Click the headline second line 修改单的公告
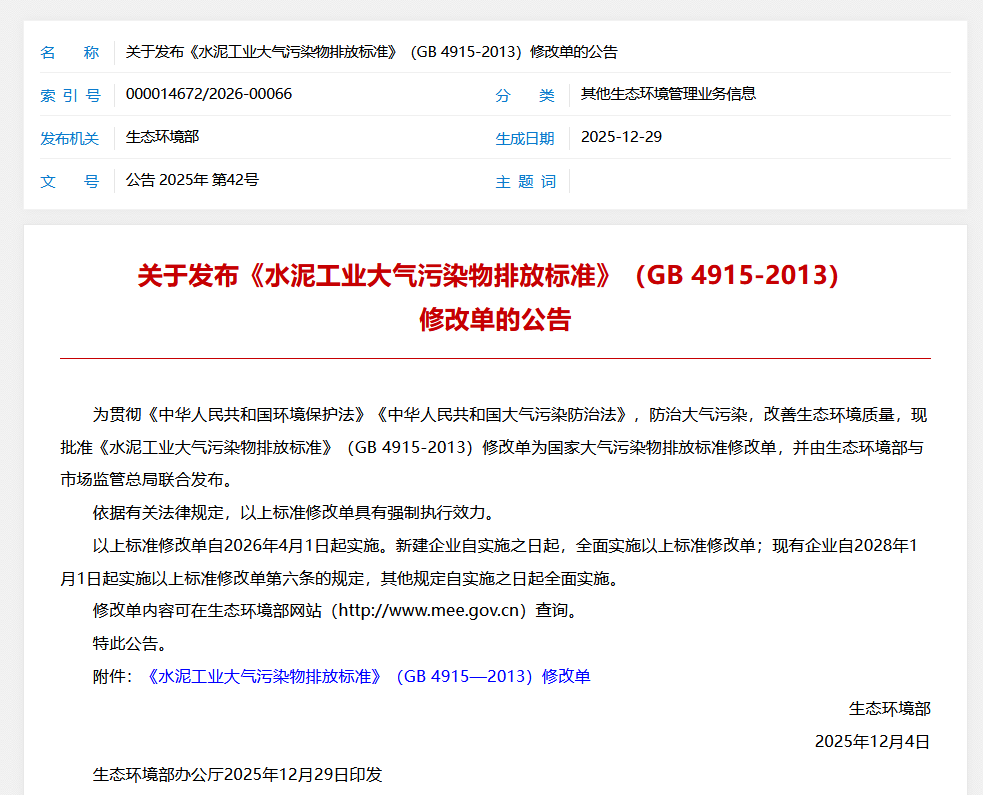Viewport: 983px width, 795px height. point(495,319)
